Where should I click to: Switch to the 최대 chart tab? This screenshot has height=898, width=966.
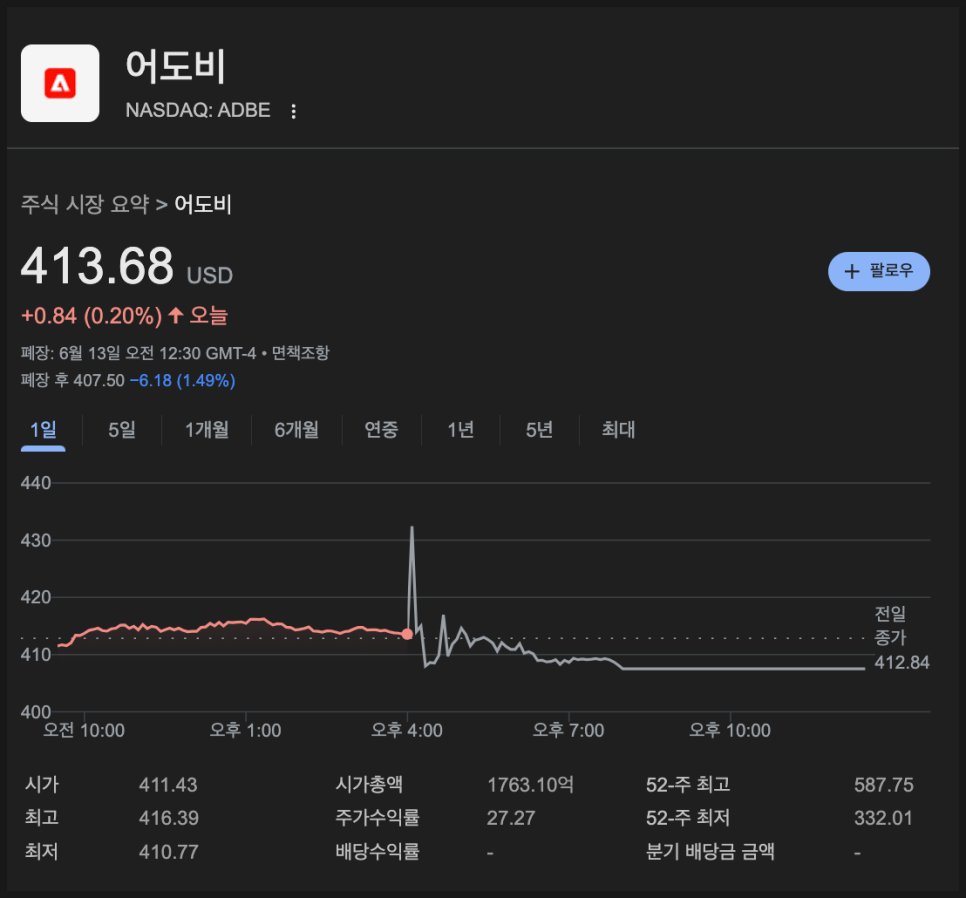click(x=618, y=429)
